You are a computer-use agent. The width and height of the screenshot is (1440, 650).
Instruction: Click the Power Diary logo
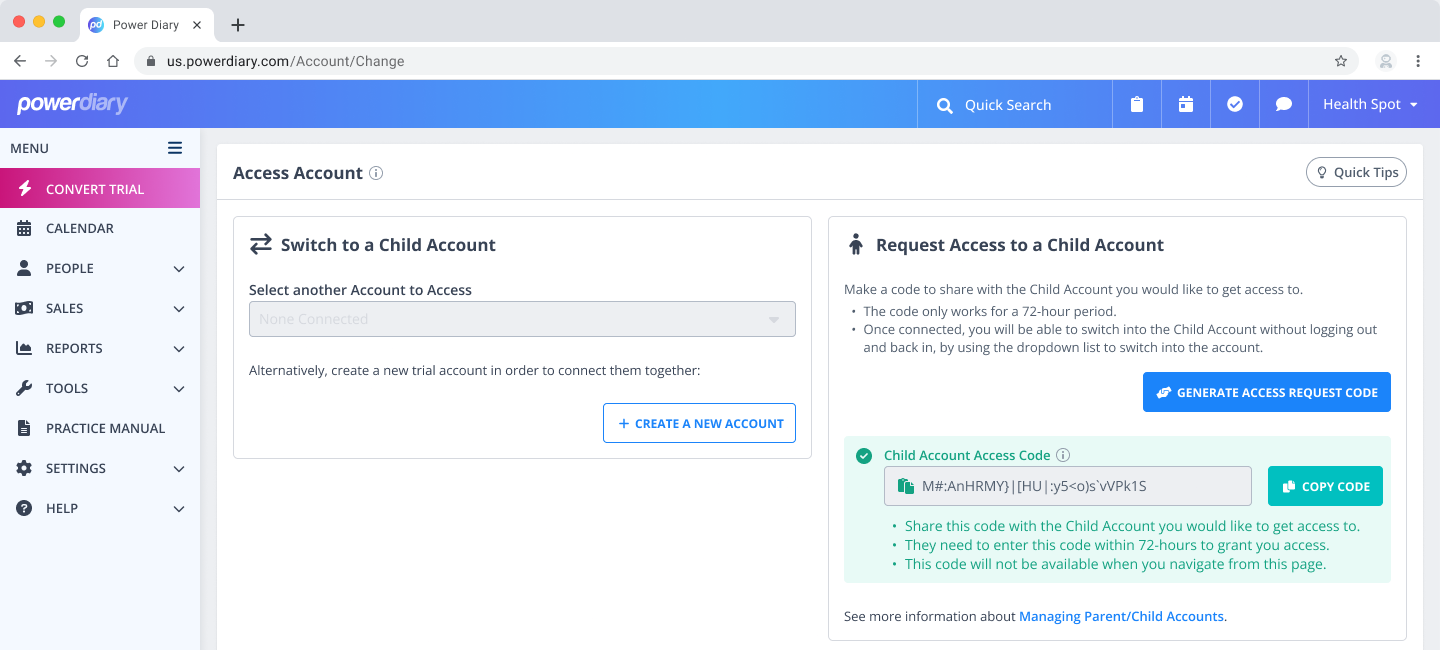tap(72, 104)
